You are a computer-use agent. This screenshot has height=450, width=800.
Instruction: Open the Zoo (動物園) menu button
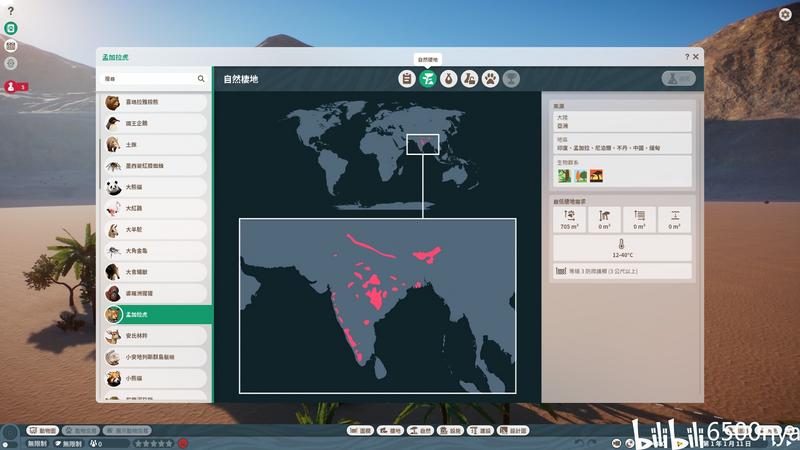pyautogui.click(x=43, y=431)
